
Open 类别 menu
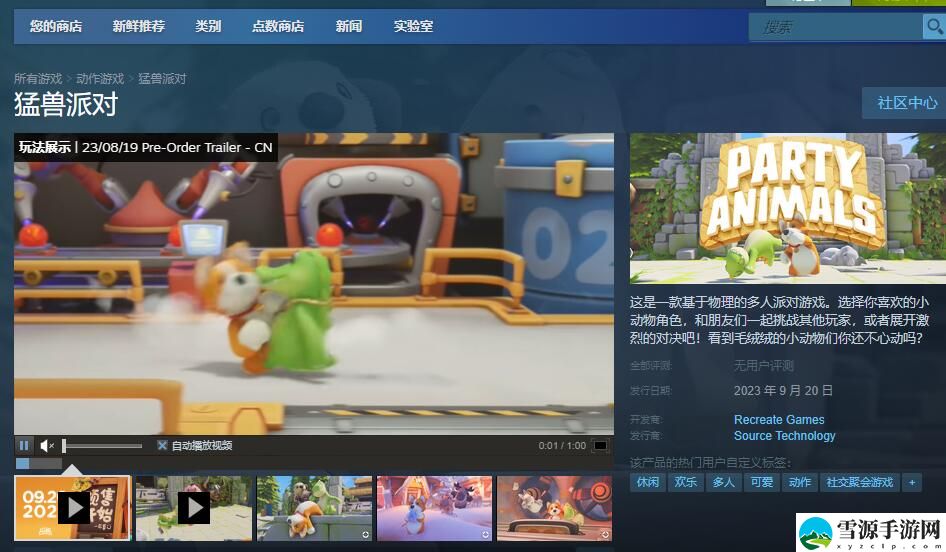[208, 26]
